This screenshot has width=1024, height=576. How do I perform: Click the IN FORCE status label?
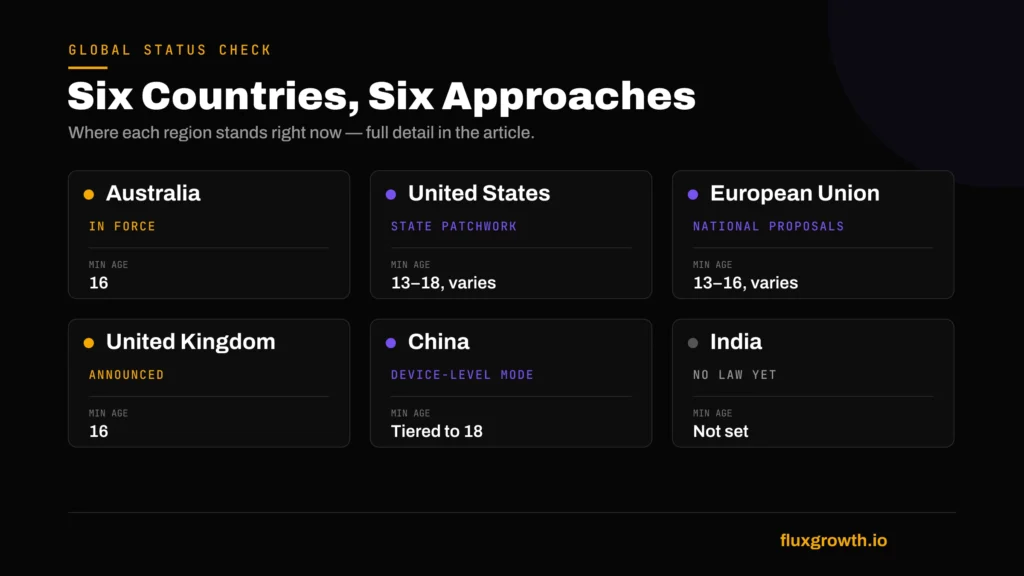pyautogui.click(x=122, y=227)
